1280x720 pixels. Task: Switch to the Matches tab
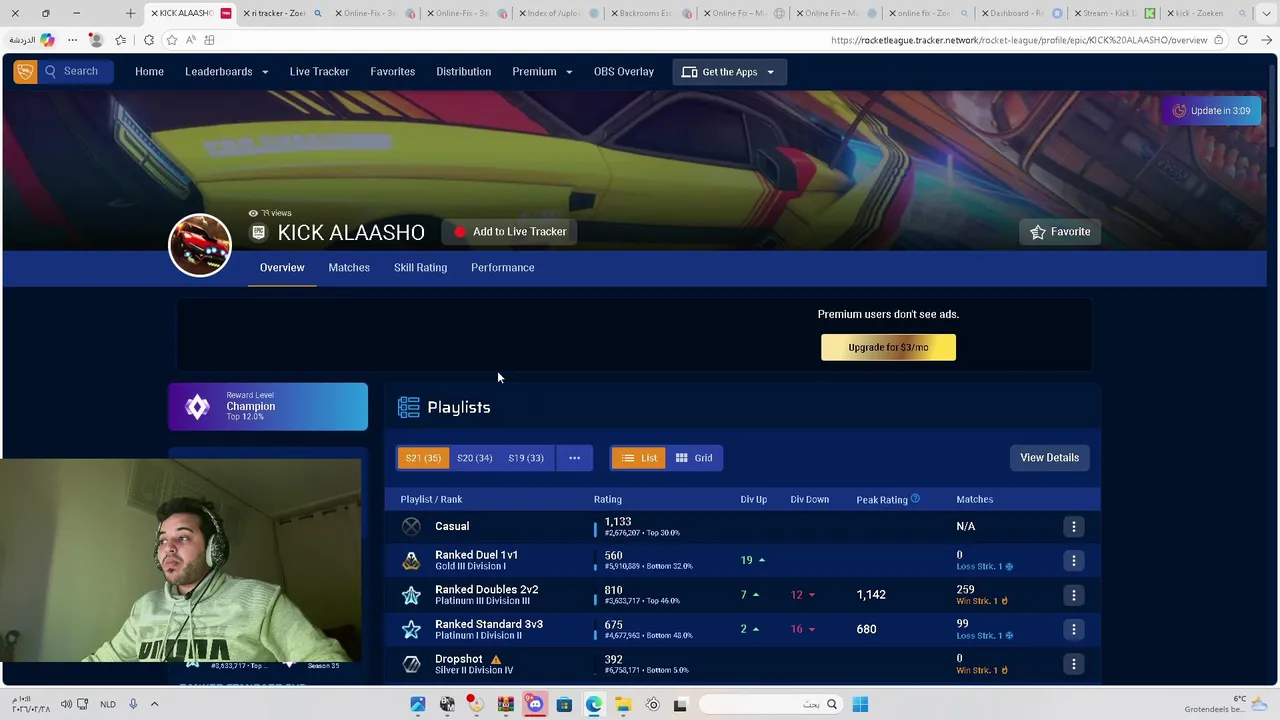click(x=349, y=268)
